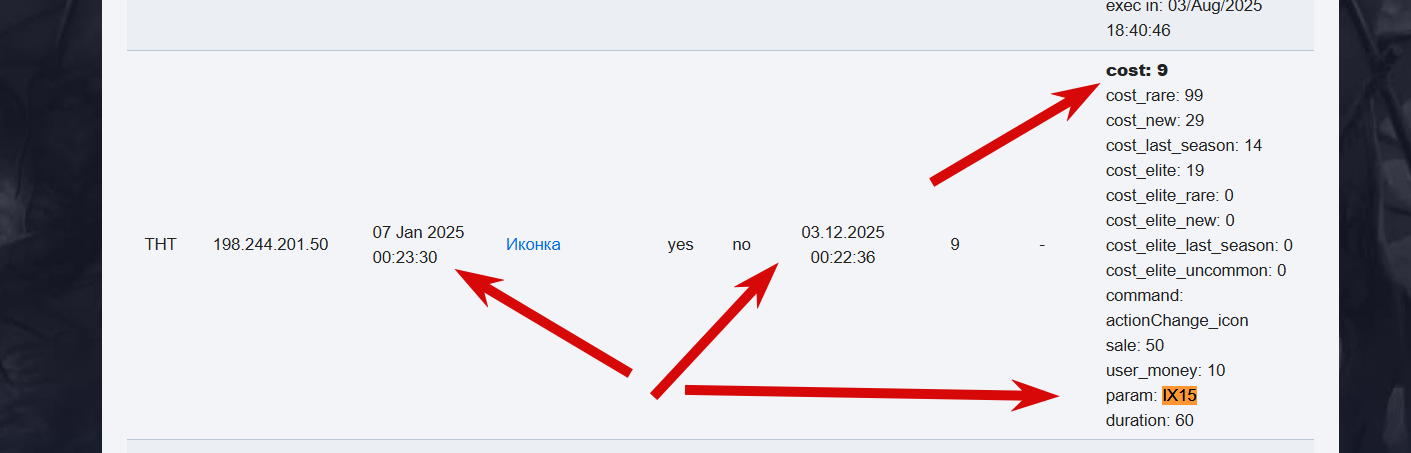Click the cost_last_season: 14 line

(1183, 146)
